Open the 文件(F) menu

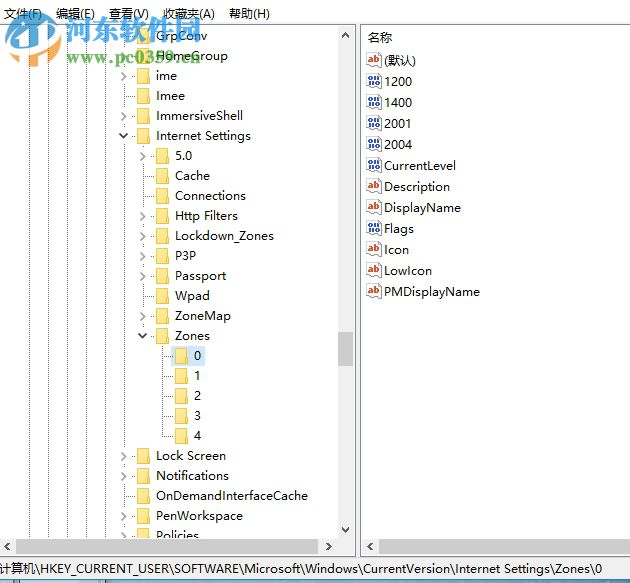[x=23, y=14]
